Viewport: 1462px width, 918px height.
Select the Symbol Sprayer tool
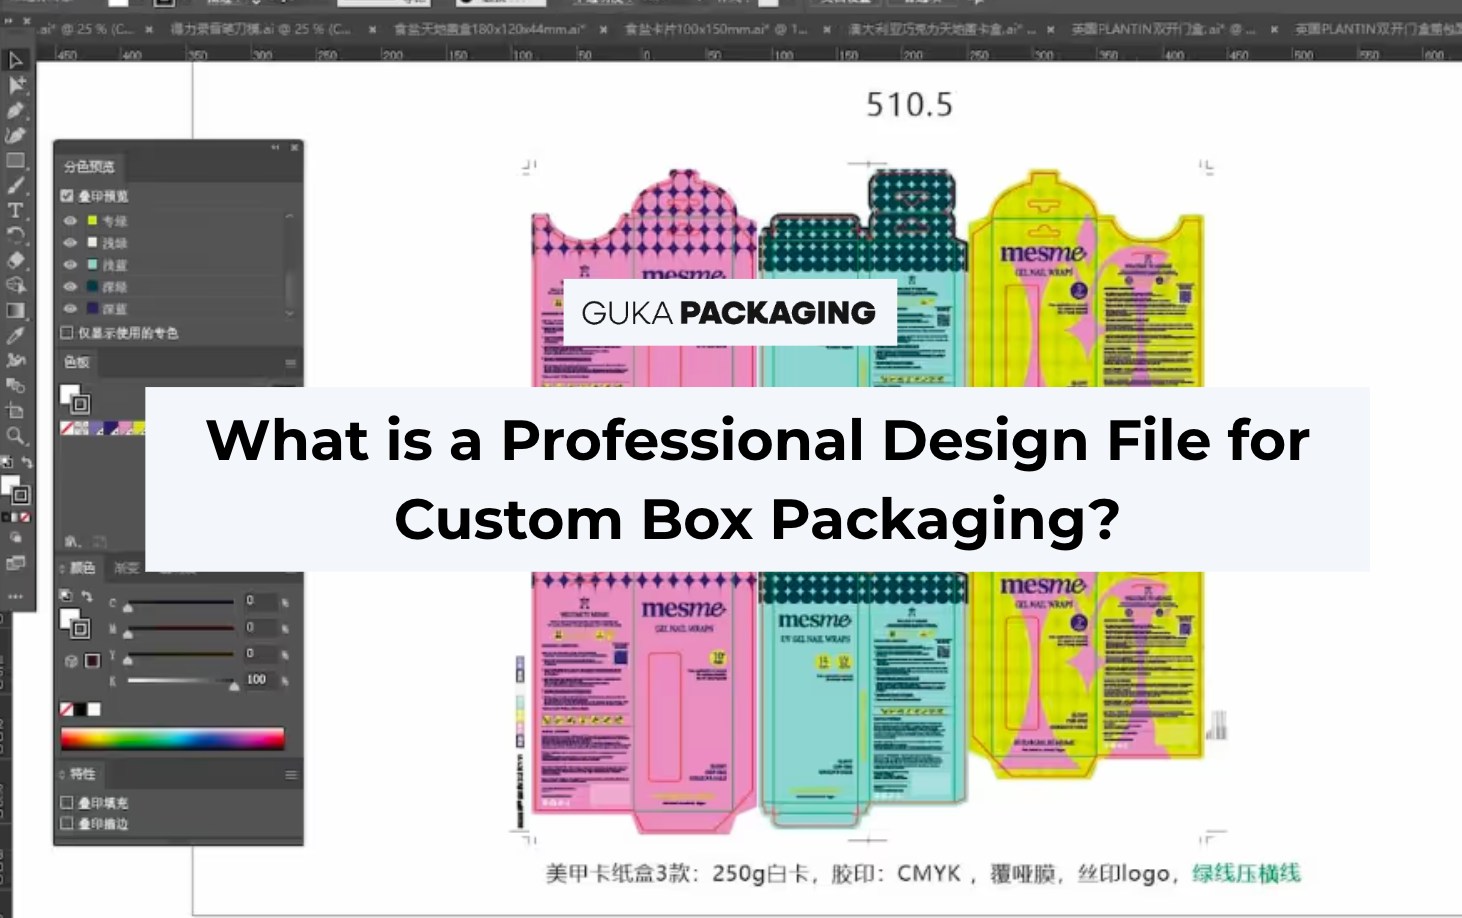click(16, 360)
